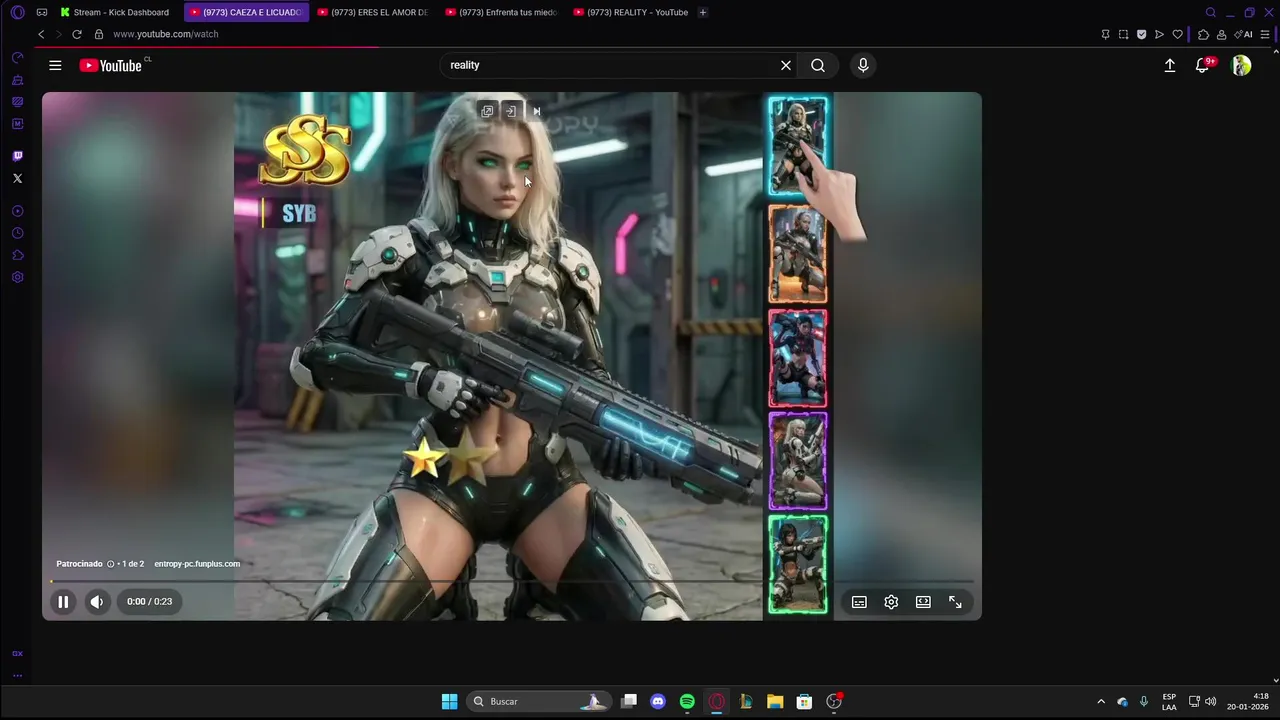The height and width of the screenshot is (720, 1280).
Task: Open the X (Twitter) sidebar panel
Action: coord(17,178)
